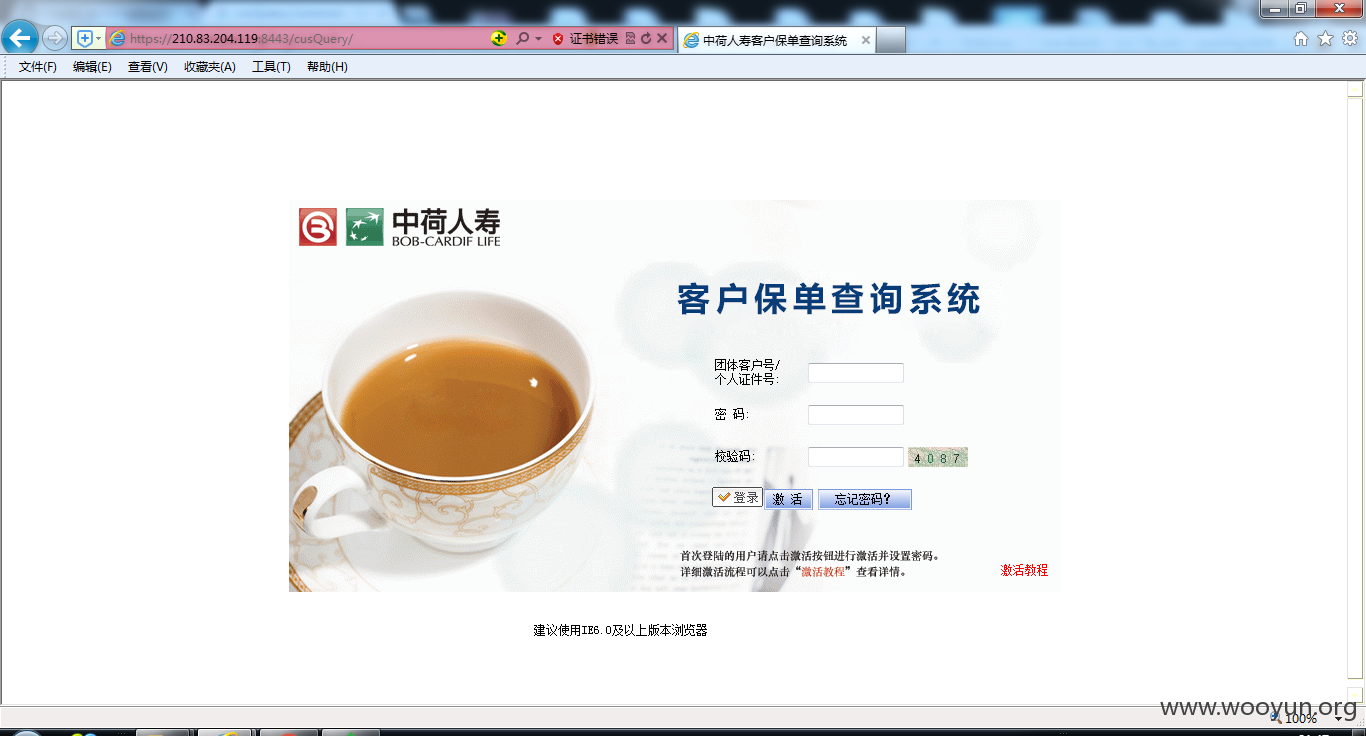Open the red 激活教程 link at right
1366x736 pixels.
tap(1024, 570)
